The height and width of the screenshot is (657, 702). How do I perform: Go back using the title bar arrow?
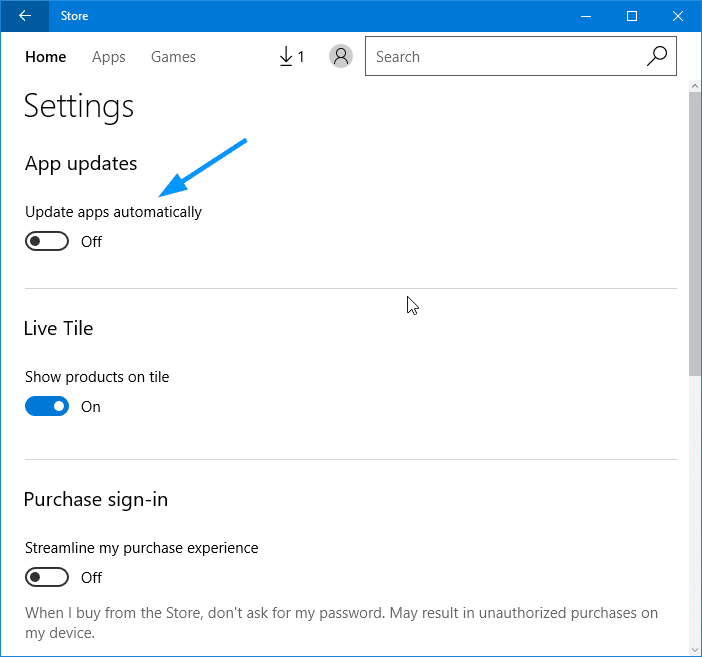click(24, 16)
